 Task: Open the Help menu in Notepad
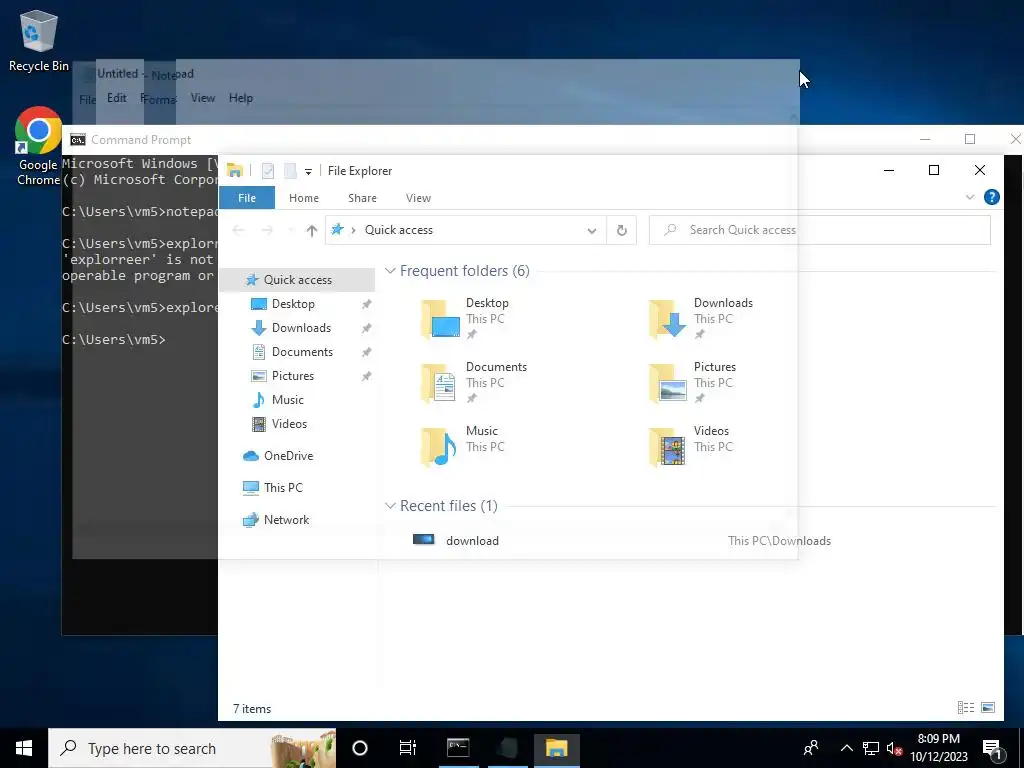click(x=240, y=98)
